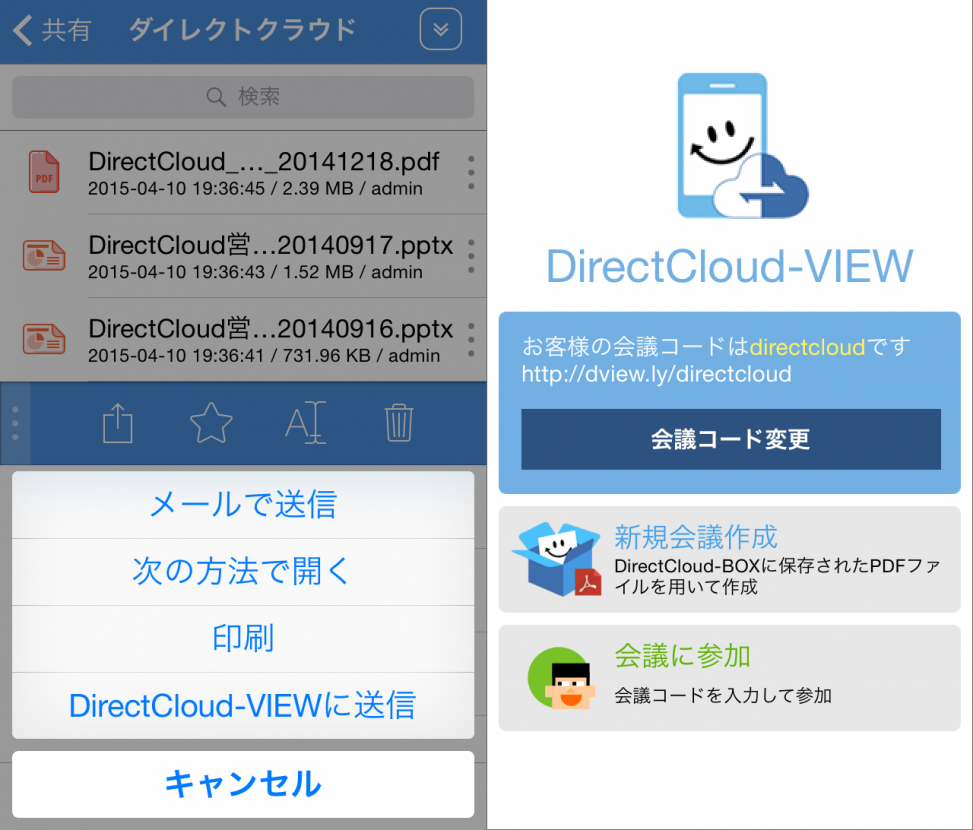Choose DirectCloud-VIEWに送信 option
The image size is (973, 830).
pyautogui.click(x=243, y=706)
